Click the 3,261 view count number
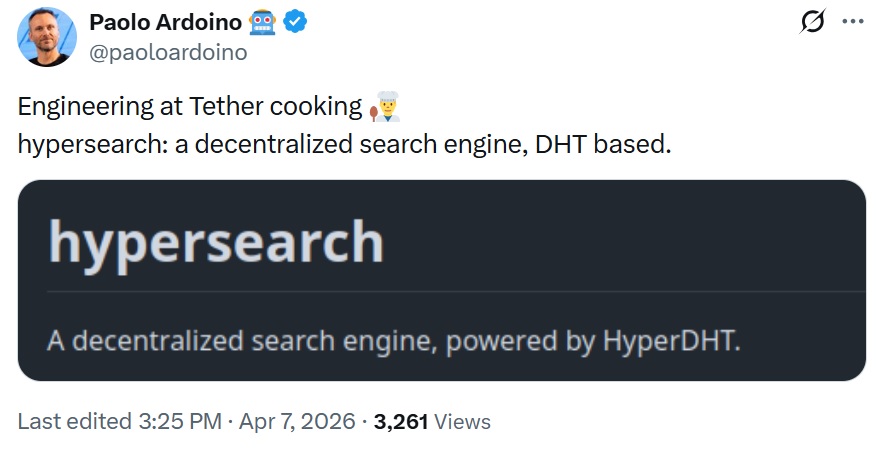This screenshot has width=878, height=451. tap(400, 421)
